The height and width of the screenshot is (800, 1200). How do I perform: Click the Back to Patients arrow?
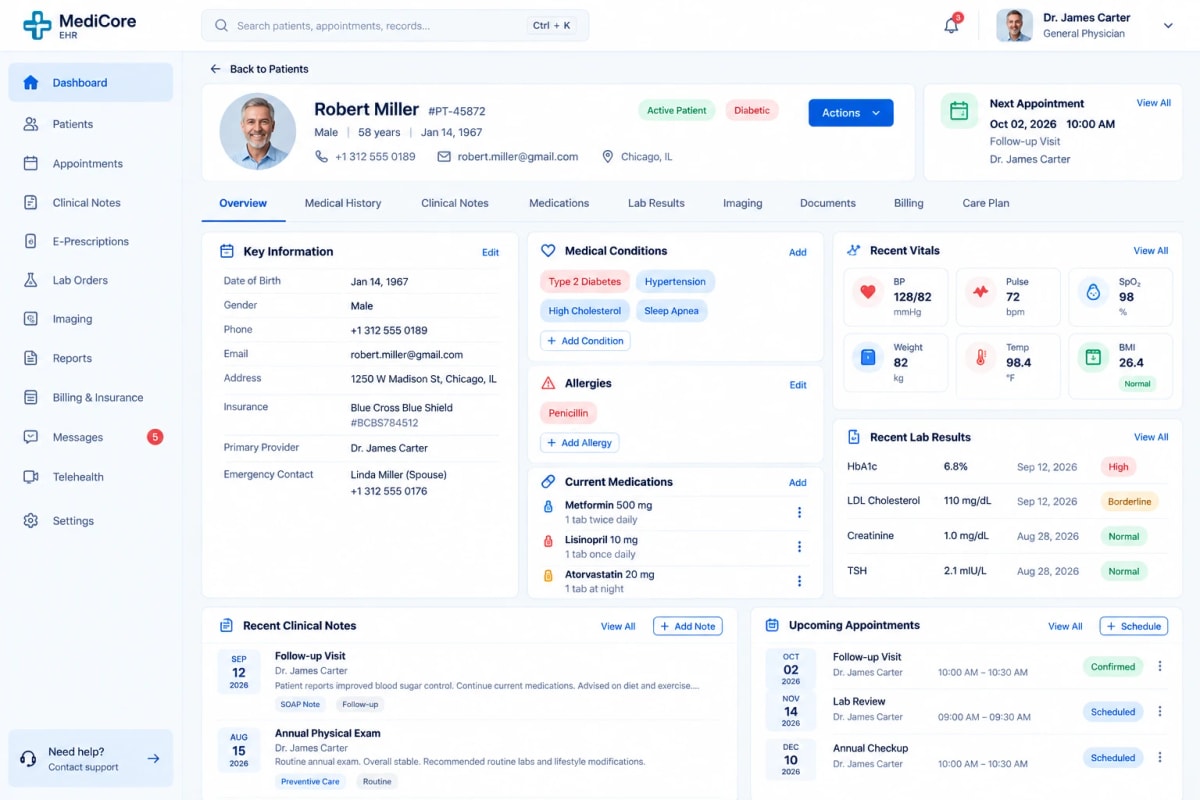point(215,69)
